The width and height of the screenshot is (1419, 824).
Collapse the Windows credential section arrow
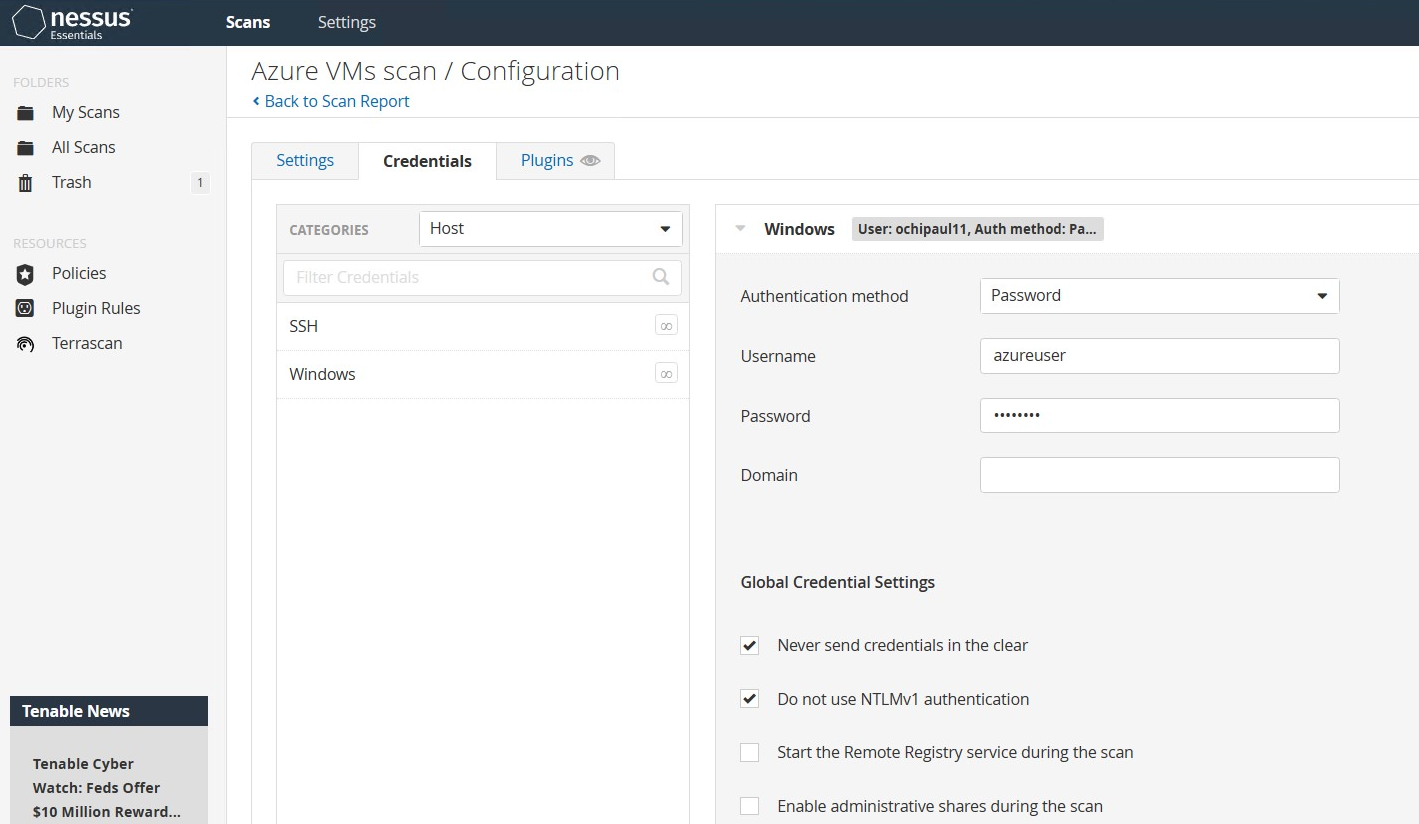740,228
